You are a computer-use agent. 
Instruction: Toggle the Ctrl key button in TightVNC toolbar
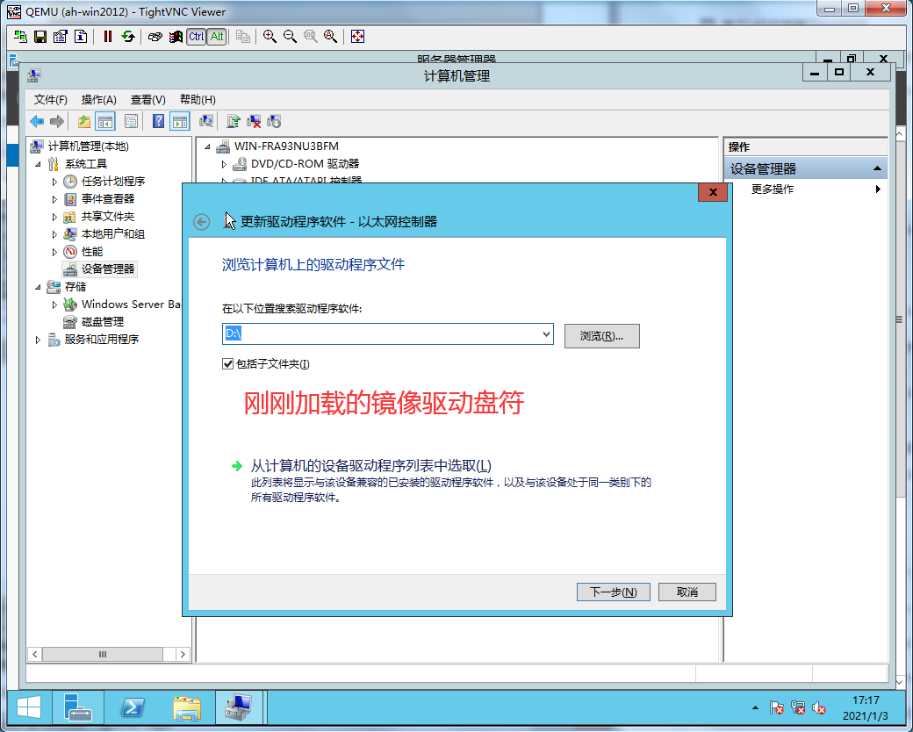pyautogui.click(x=195, y=36)
